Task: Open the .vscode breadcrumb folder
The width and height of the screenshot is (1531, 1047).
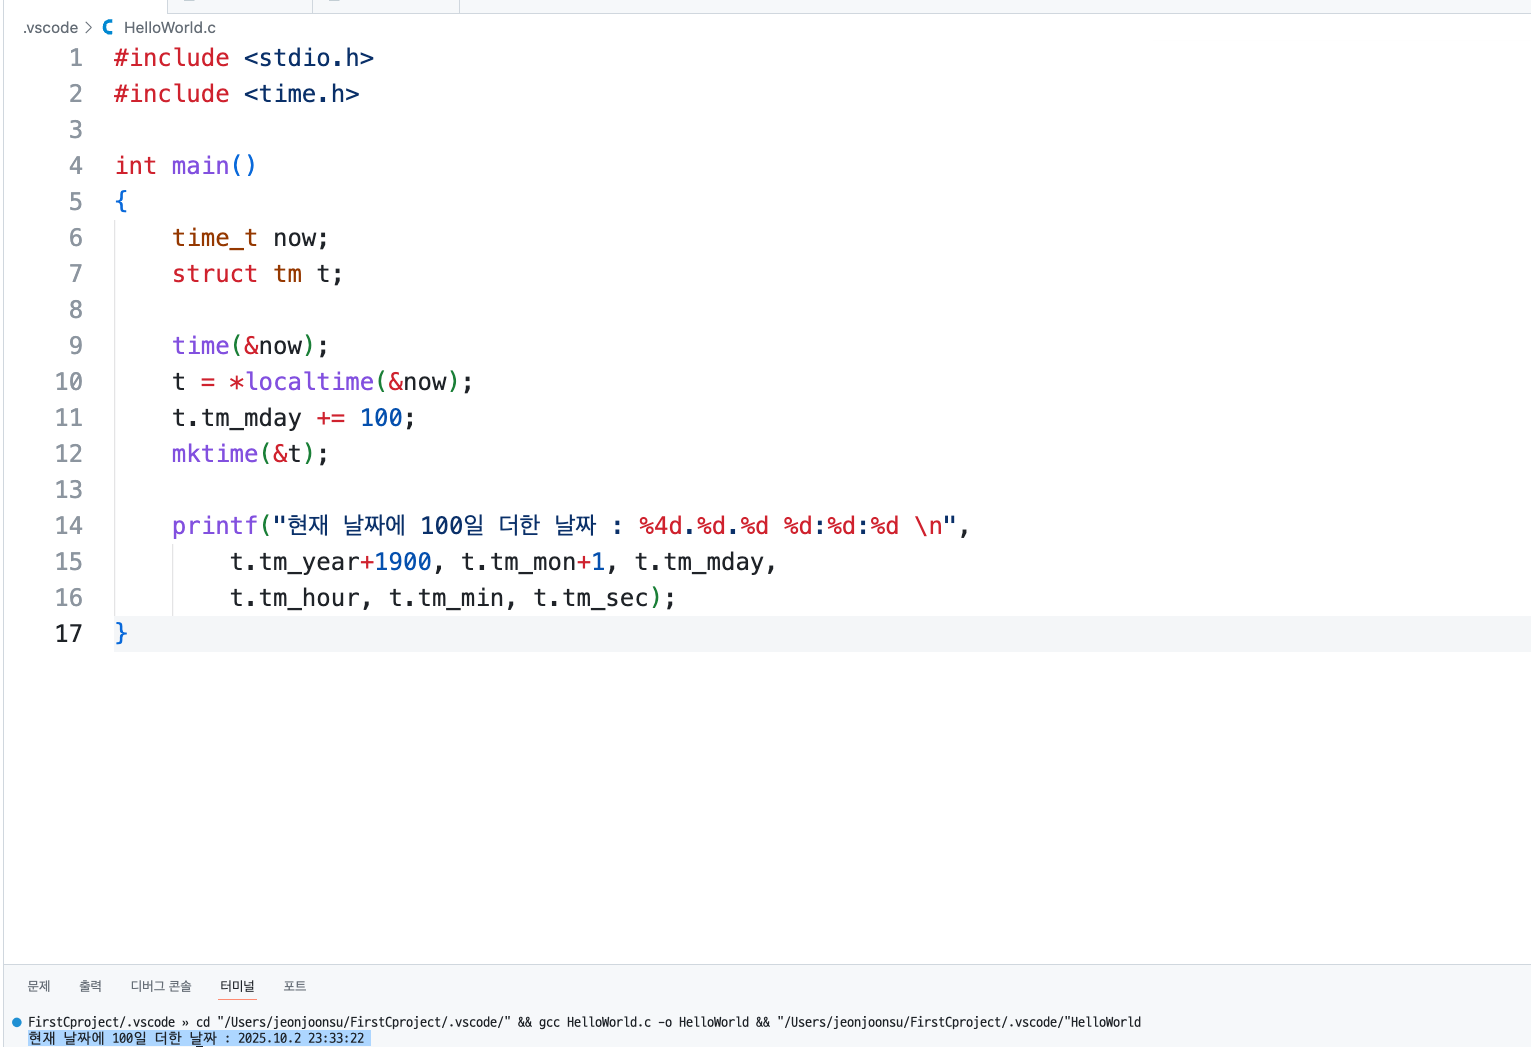Action: pos(50,27)
